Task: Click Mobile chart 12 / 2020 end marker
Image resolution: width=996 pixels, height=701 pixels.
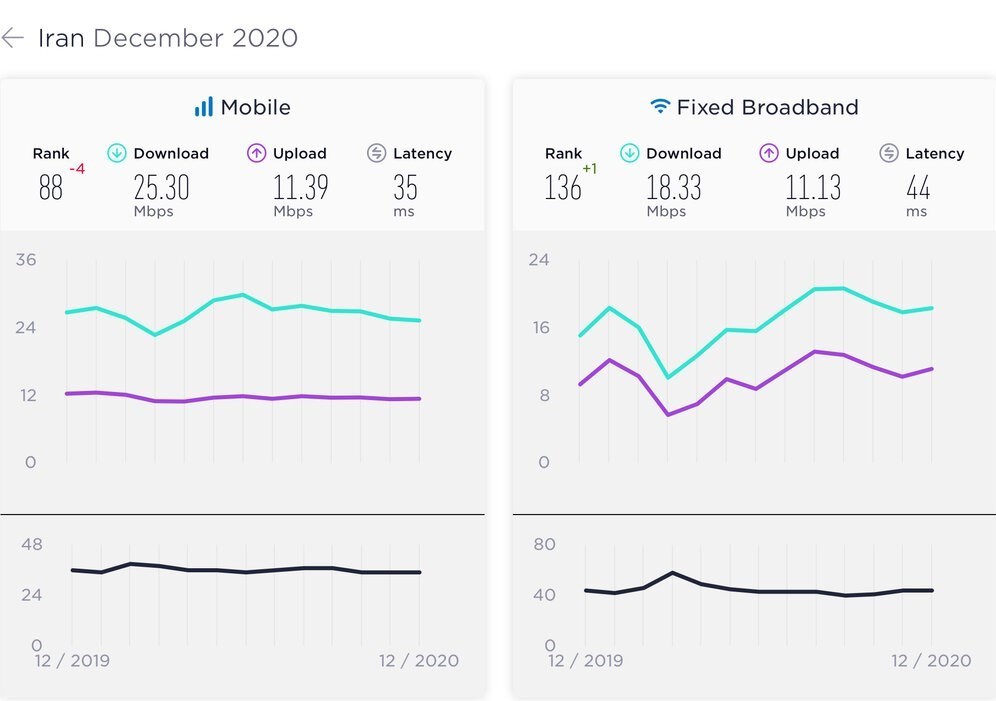Action: click(418, 660)
